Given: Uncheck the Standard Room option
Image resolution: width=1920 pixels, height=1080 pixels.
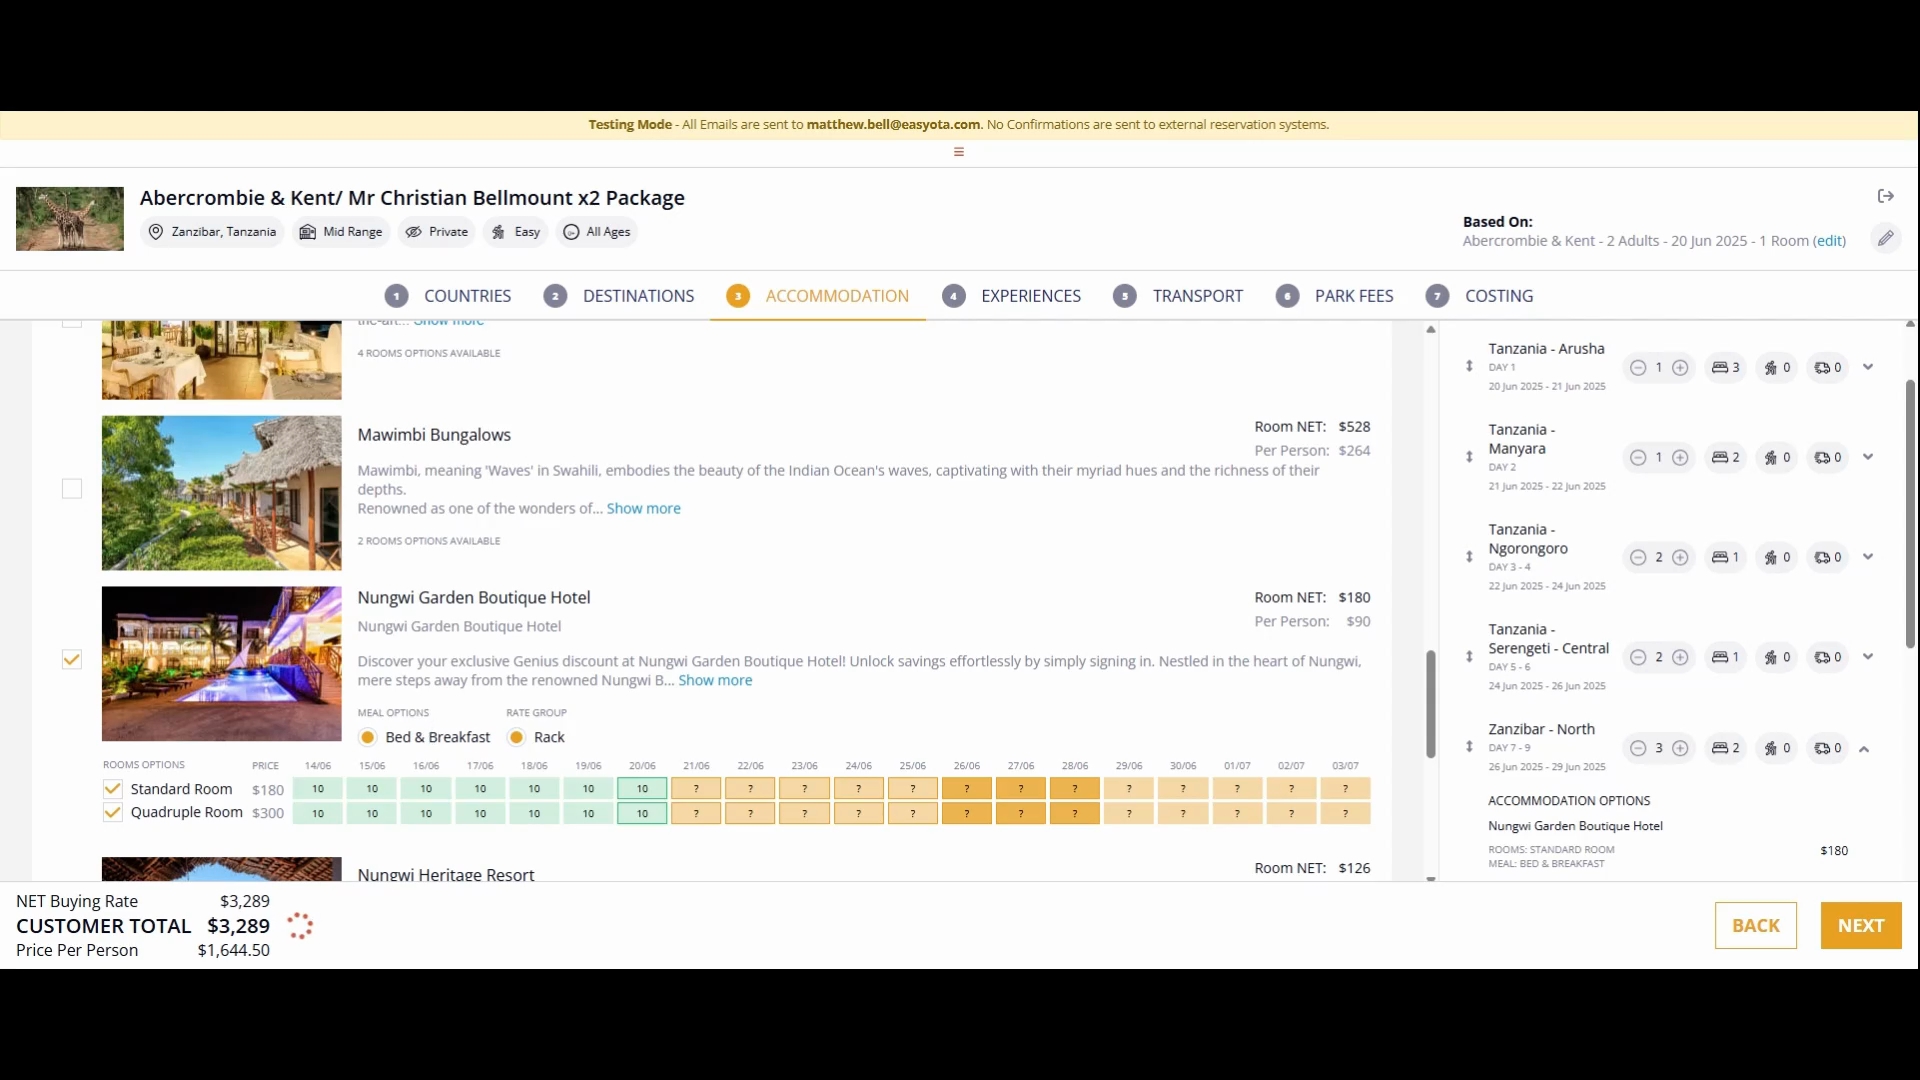Looking at the screenshot, I should point(113,789).
